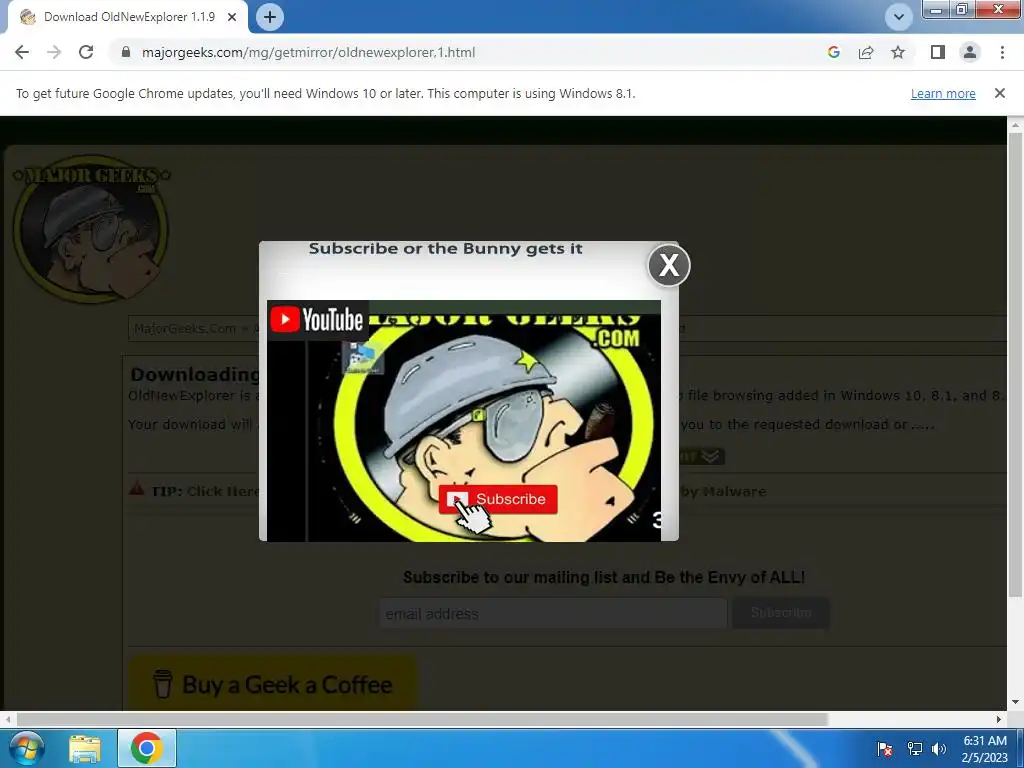Click the YouTube logo in popup
1024x768 pixels.
317,319
